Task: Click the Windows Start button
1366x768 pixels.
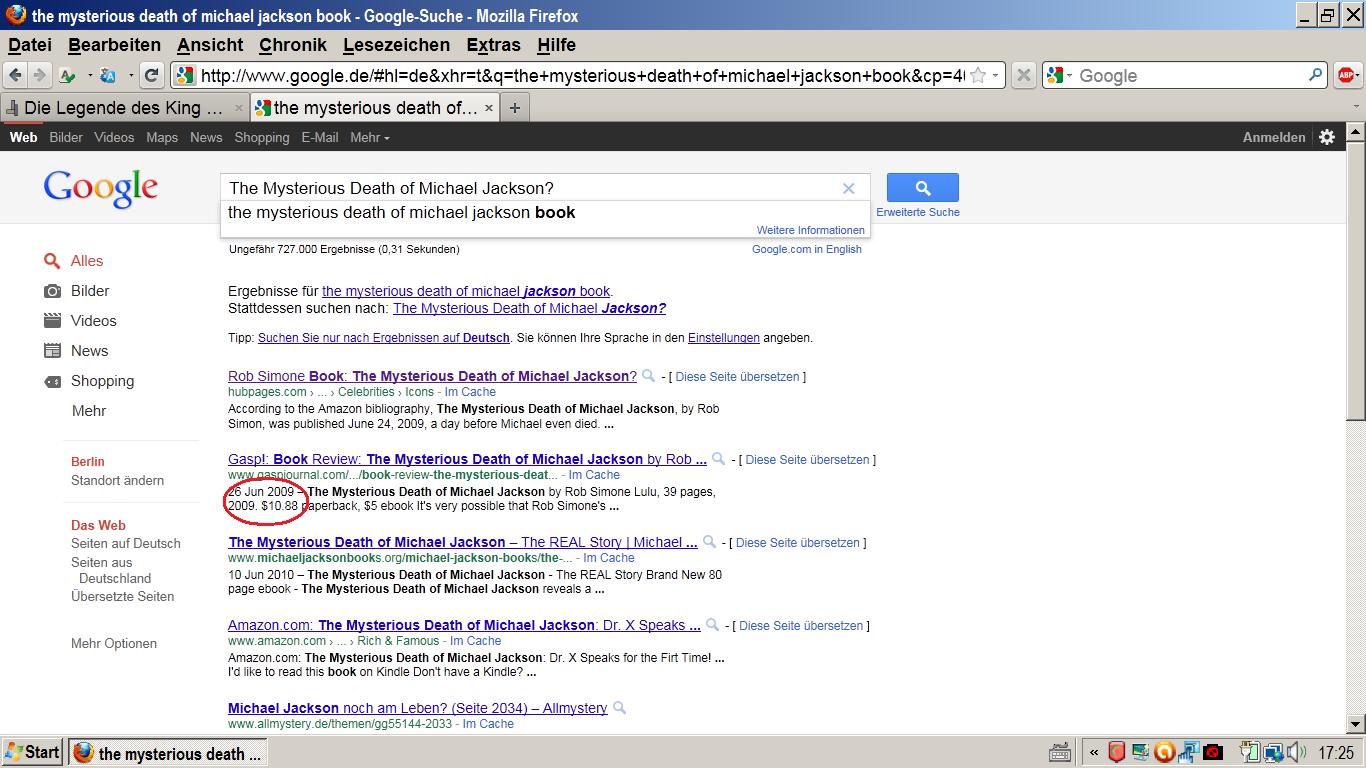Action: point(33,752)
